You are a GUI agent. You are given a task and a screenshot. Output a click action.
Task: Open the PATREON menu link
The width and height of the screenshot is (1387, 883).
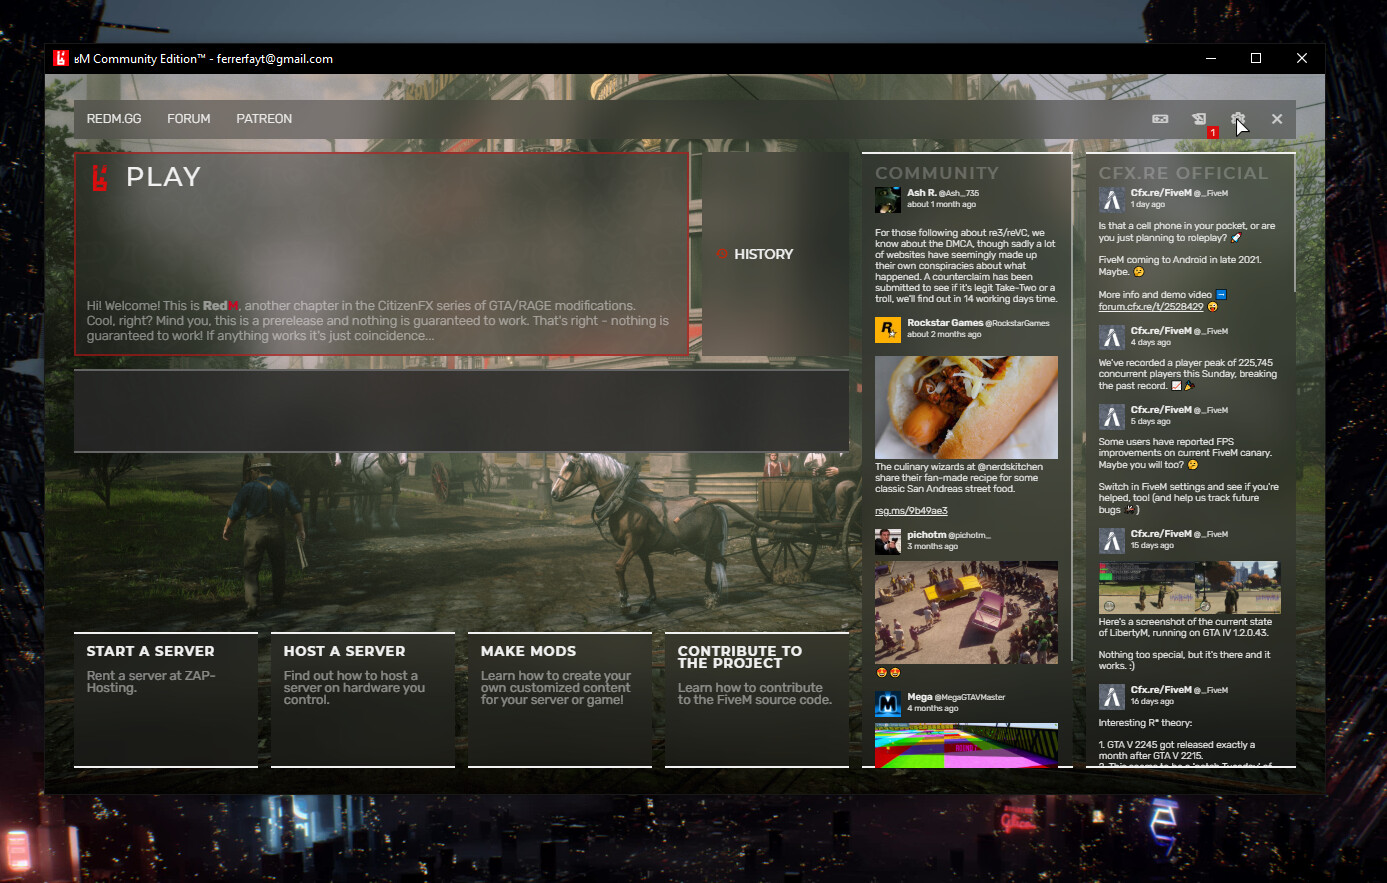tap(264, 119)
